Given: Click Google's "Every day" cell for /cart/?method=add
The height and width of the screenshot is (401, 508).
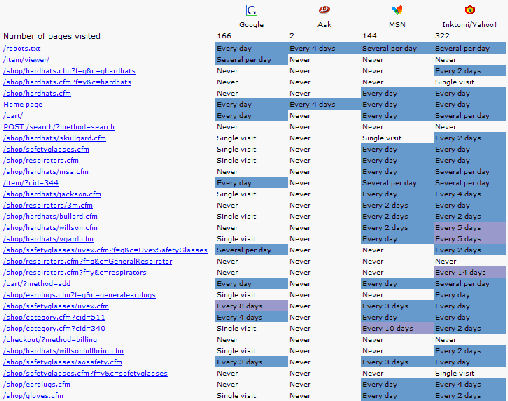Looking at the screenshot, I should click(x=251, y=284).
